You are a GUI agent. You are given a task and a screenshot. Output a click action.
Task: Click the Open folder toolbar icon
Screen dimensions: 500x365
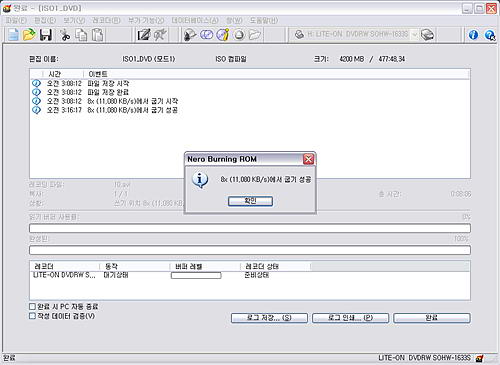(29, 35)
